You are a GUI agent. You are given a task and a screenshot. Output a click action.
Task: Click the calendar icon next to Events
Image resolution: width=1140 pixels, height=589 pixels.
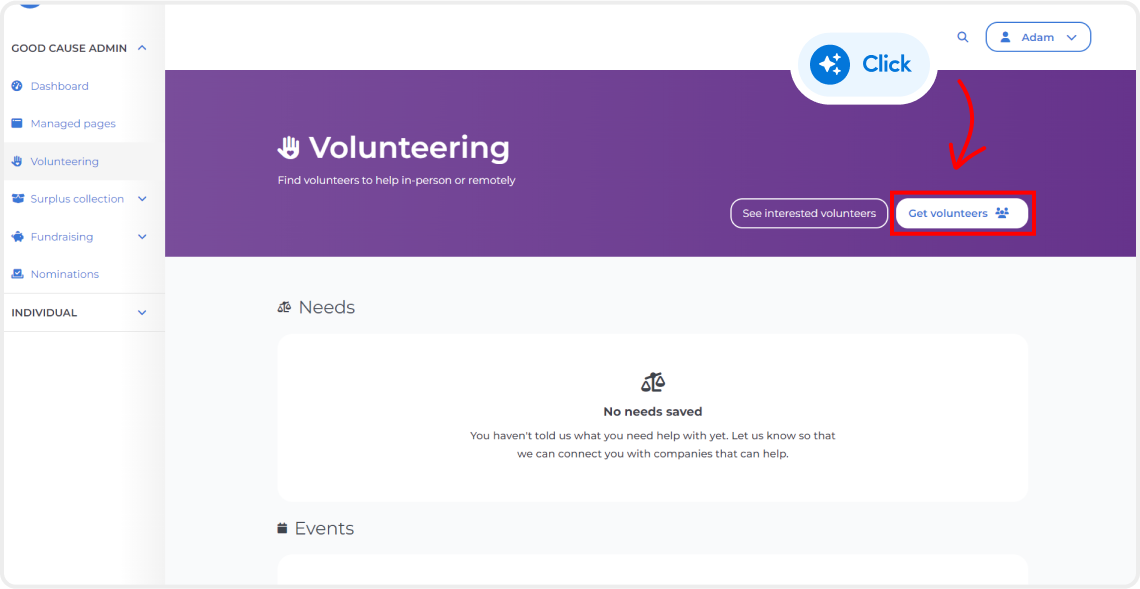click(x=282, y=527)
